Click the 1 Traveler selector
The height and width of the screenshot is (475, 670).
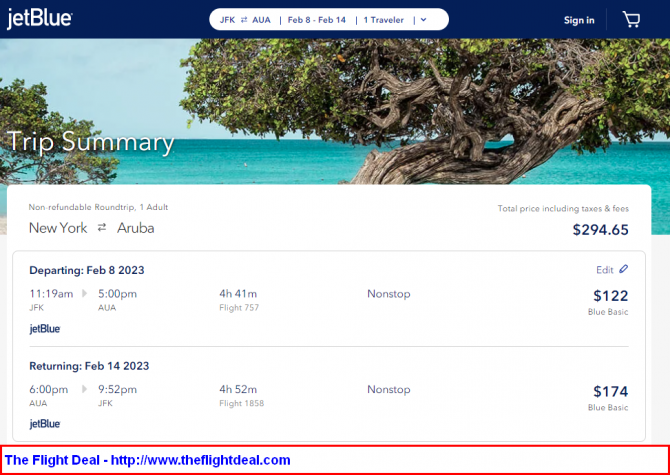[384, 20]
